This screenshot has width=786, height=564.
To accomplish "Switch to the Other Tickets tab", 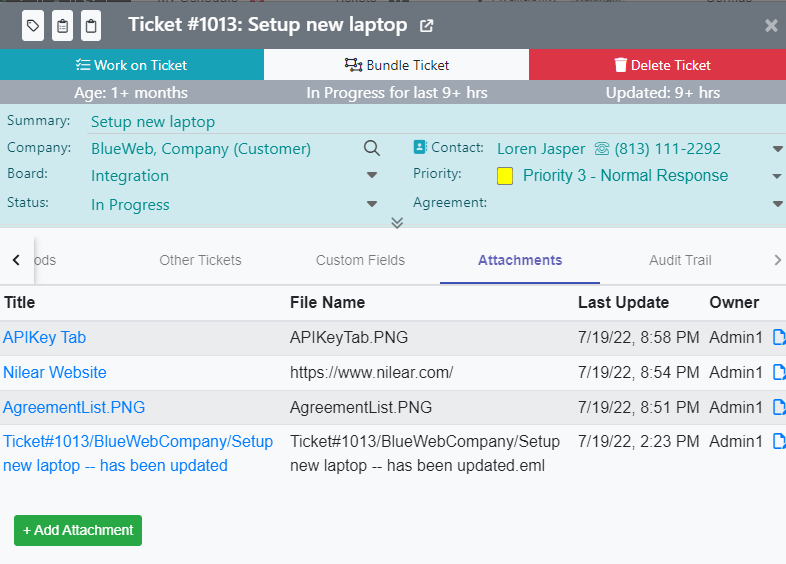I will pyautogui.click(x=200, y=260).
